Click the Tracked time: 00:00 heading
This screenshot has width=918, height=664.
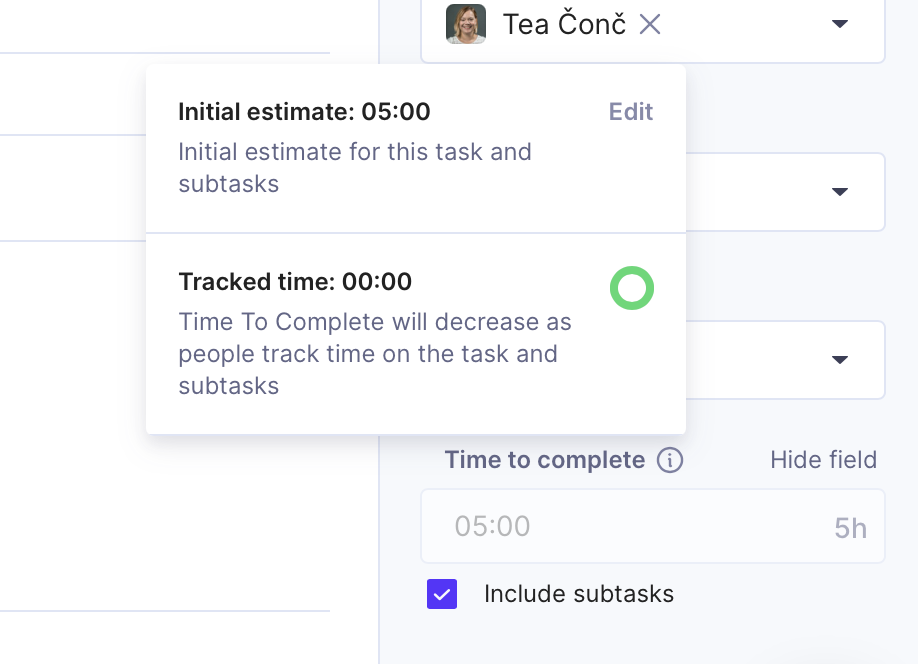point(294,282)
